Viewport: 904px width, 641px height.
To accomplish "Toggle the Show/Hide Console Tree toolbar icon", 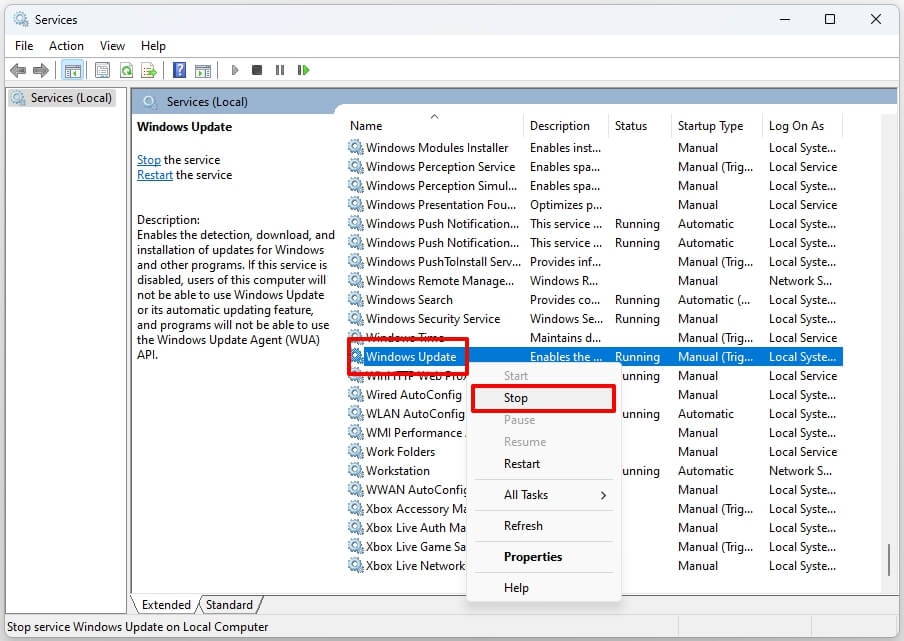I will click(x=73, y=70).
